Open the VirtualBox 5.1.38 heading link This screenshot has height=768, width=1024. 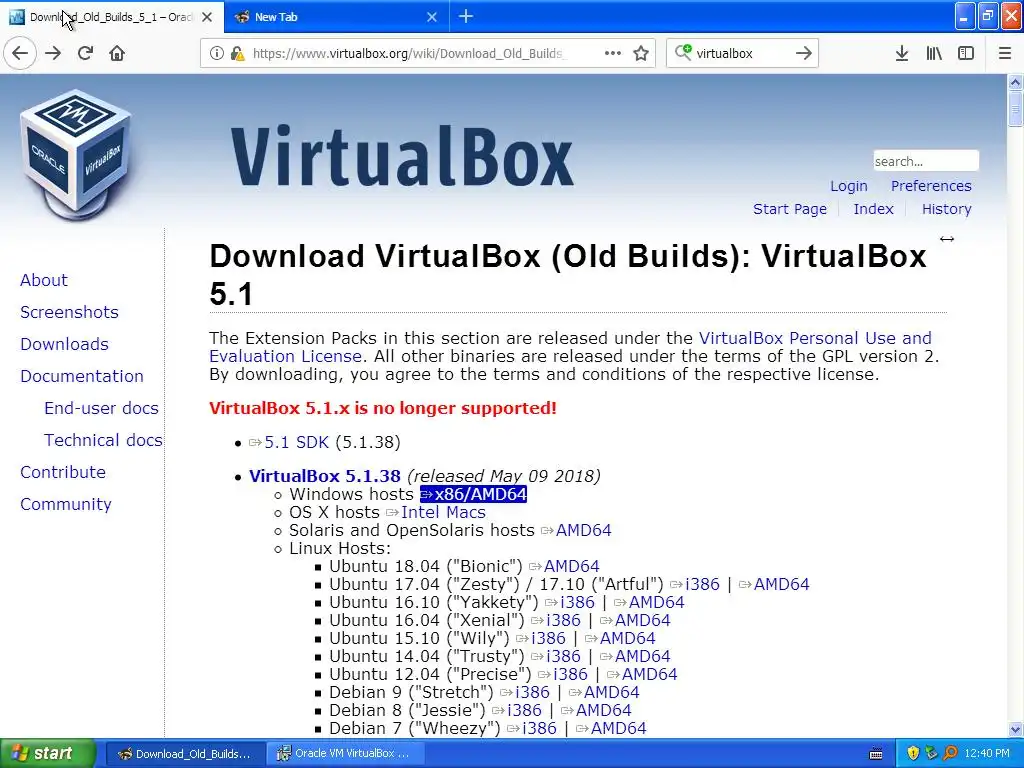(x=325, y=476)
